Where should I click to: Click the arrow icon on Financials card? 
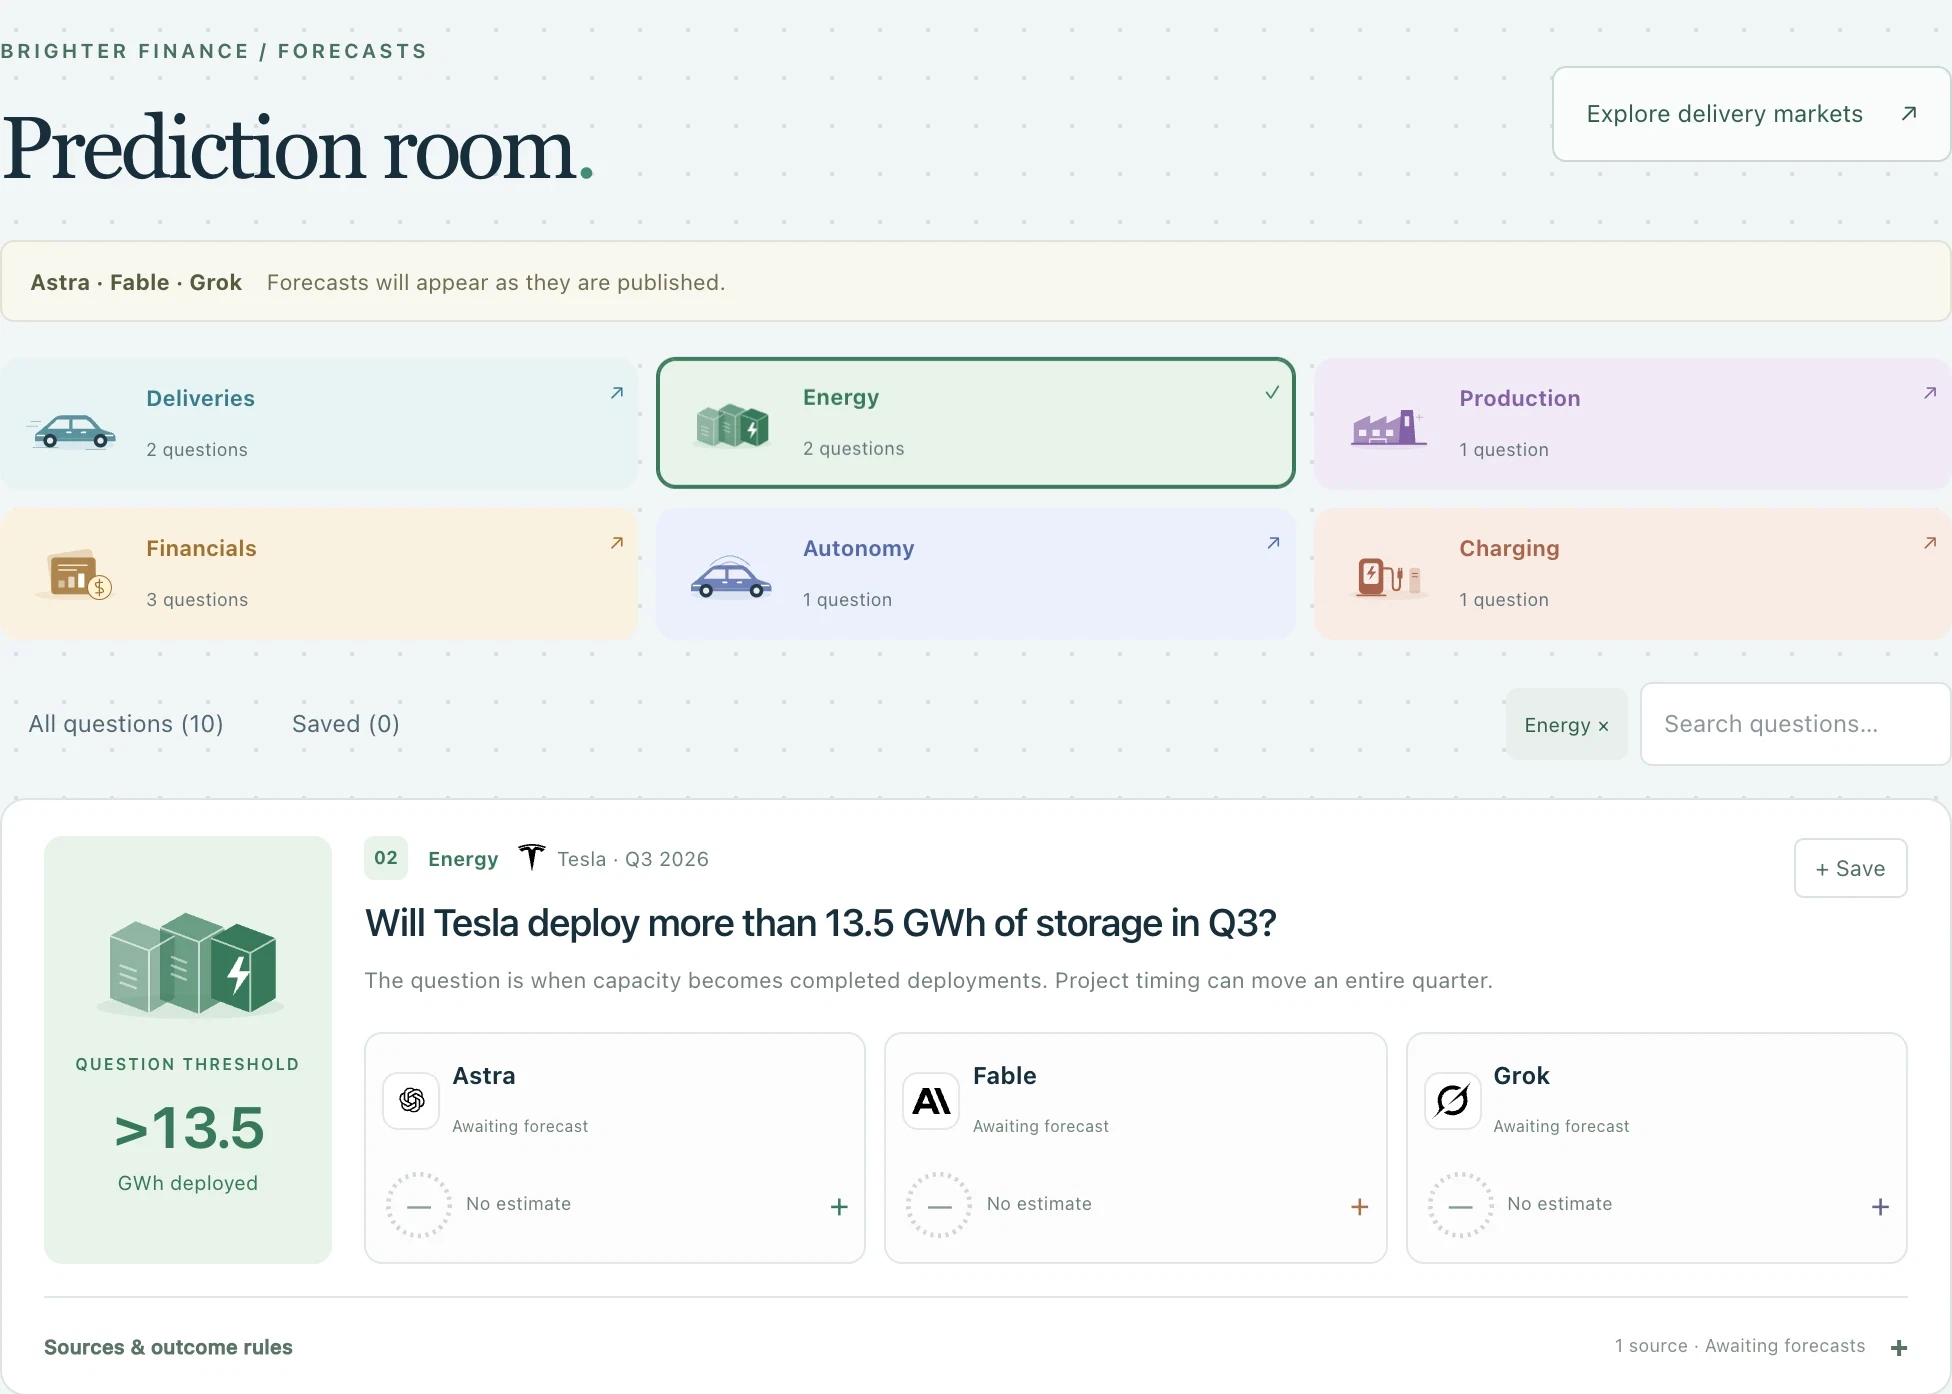coord(617,543)
